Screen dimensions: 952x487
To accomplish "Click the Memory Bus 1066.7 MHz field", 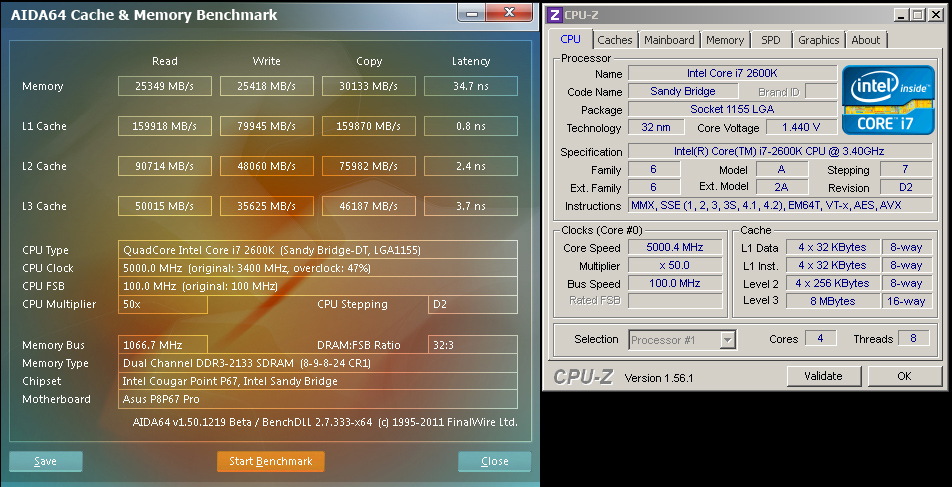I will click(x=163, y=345).
